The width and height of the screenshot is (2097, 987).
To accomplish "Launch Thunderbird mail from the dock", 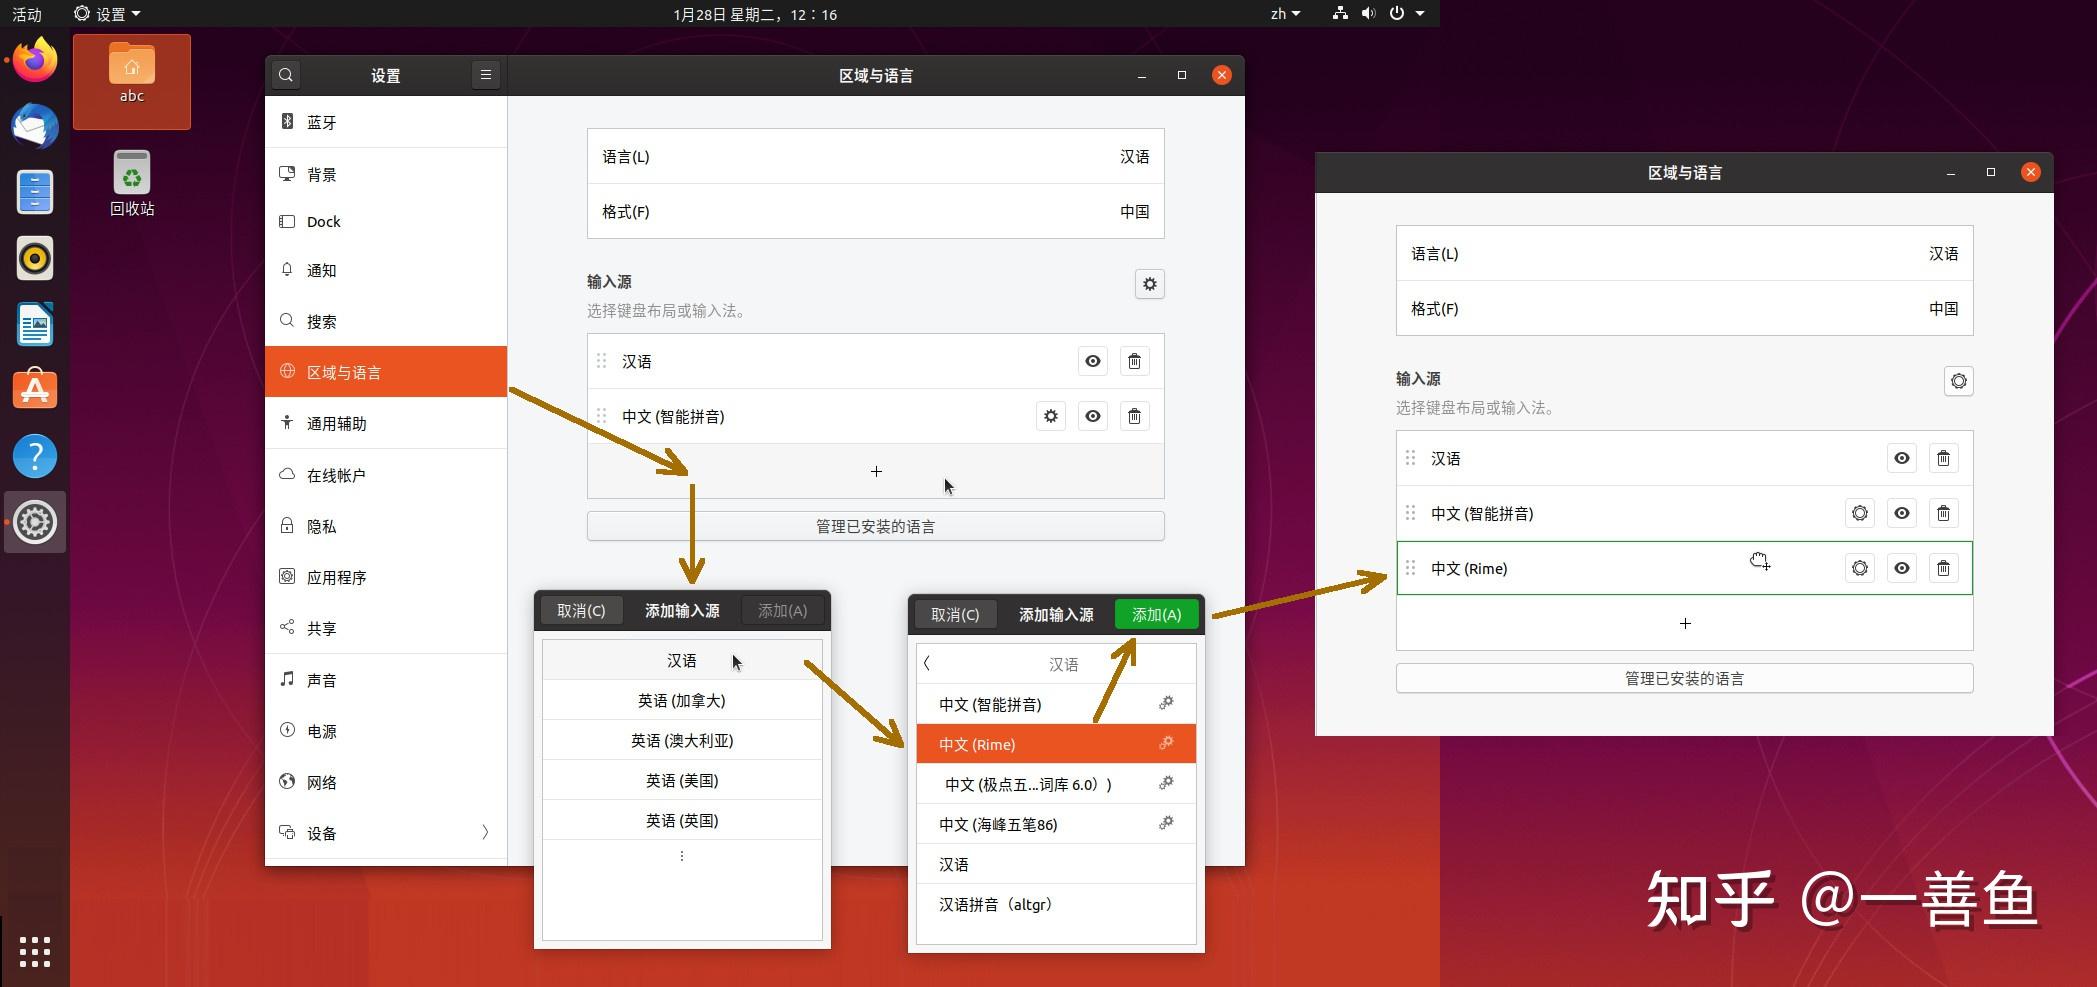I will (x=35, y=127).
